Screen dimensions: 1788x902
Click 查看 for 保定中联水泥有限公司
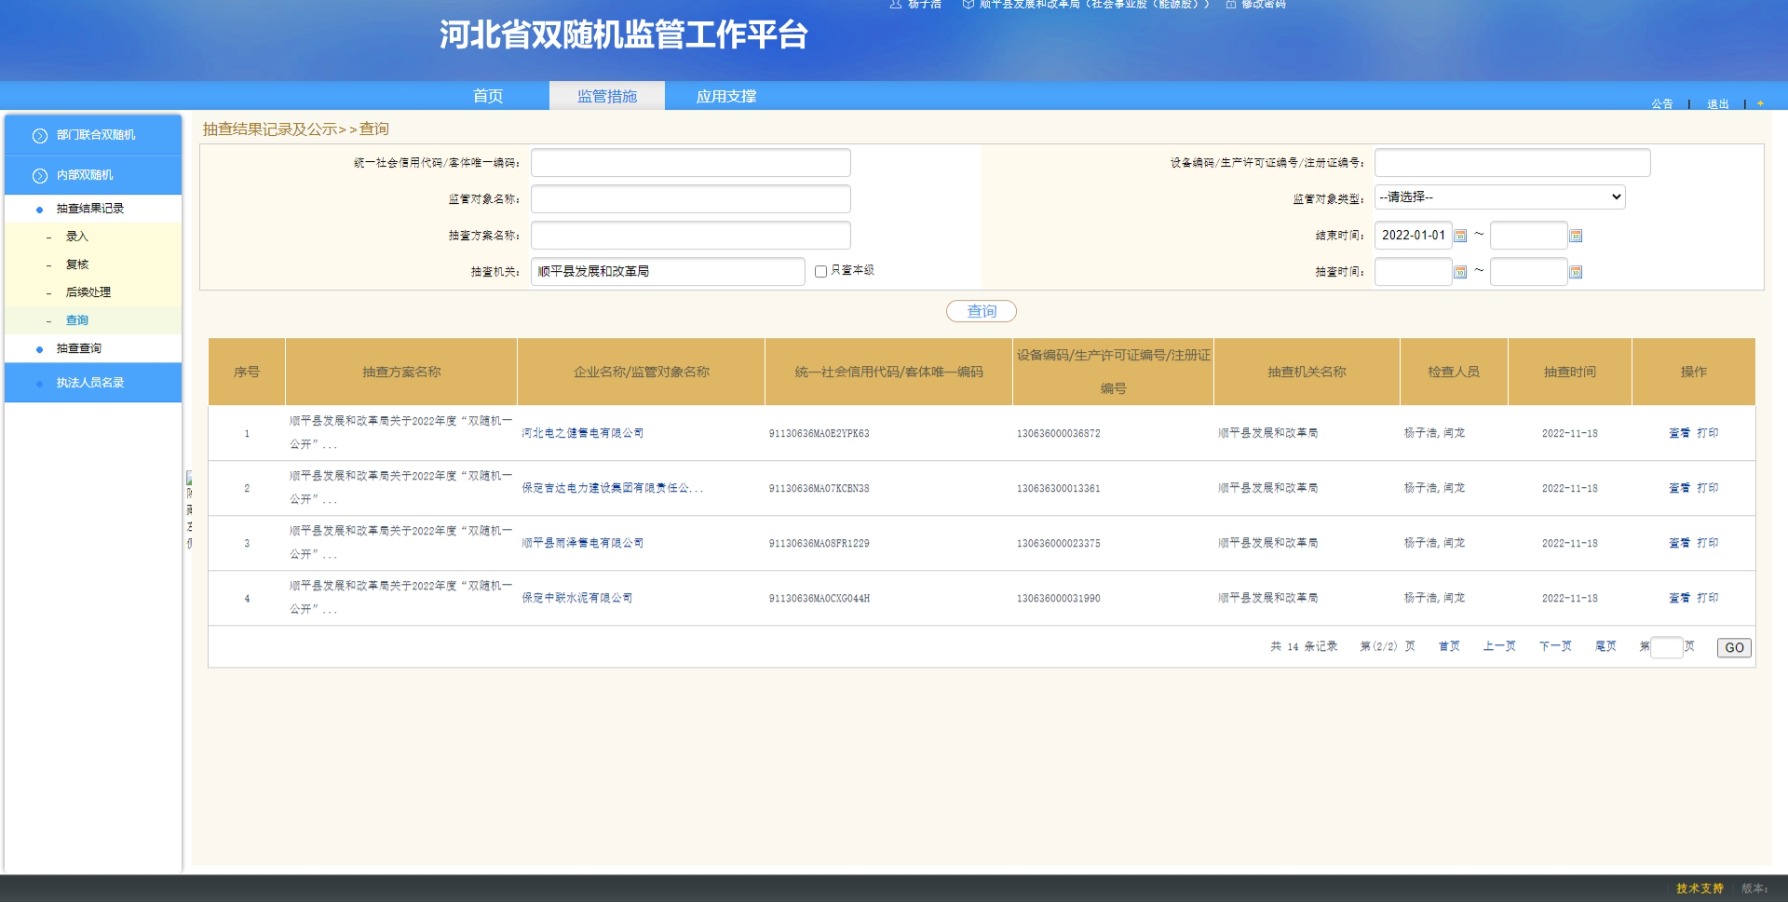(1679, 598)
